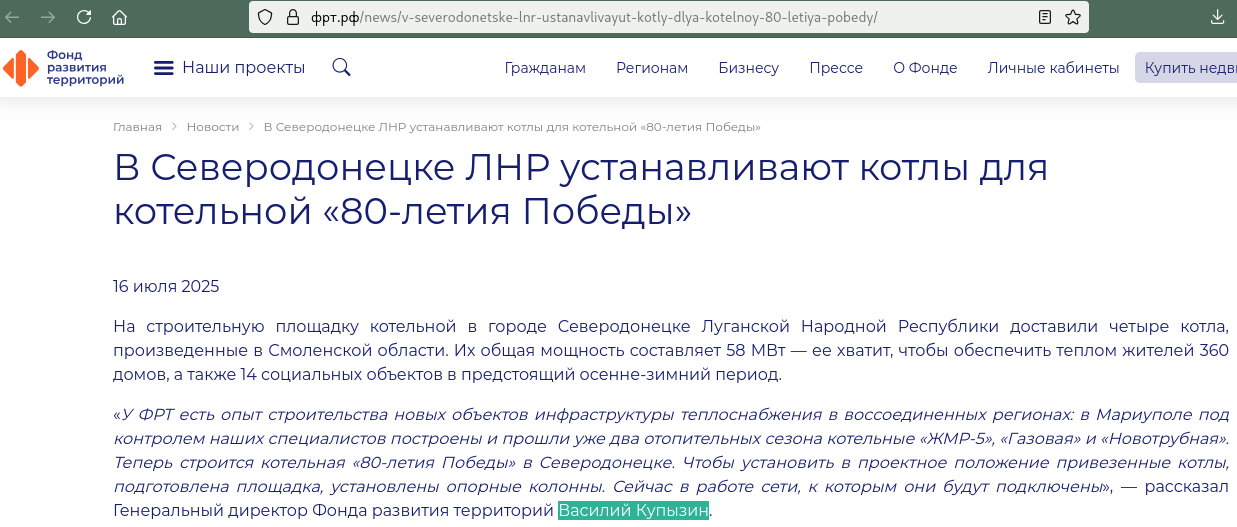
Task: Click the paragraph starting На строительную площадку
Action: click(x=671, y=351)
